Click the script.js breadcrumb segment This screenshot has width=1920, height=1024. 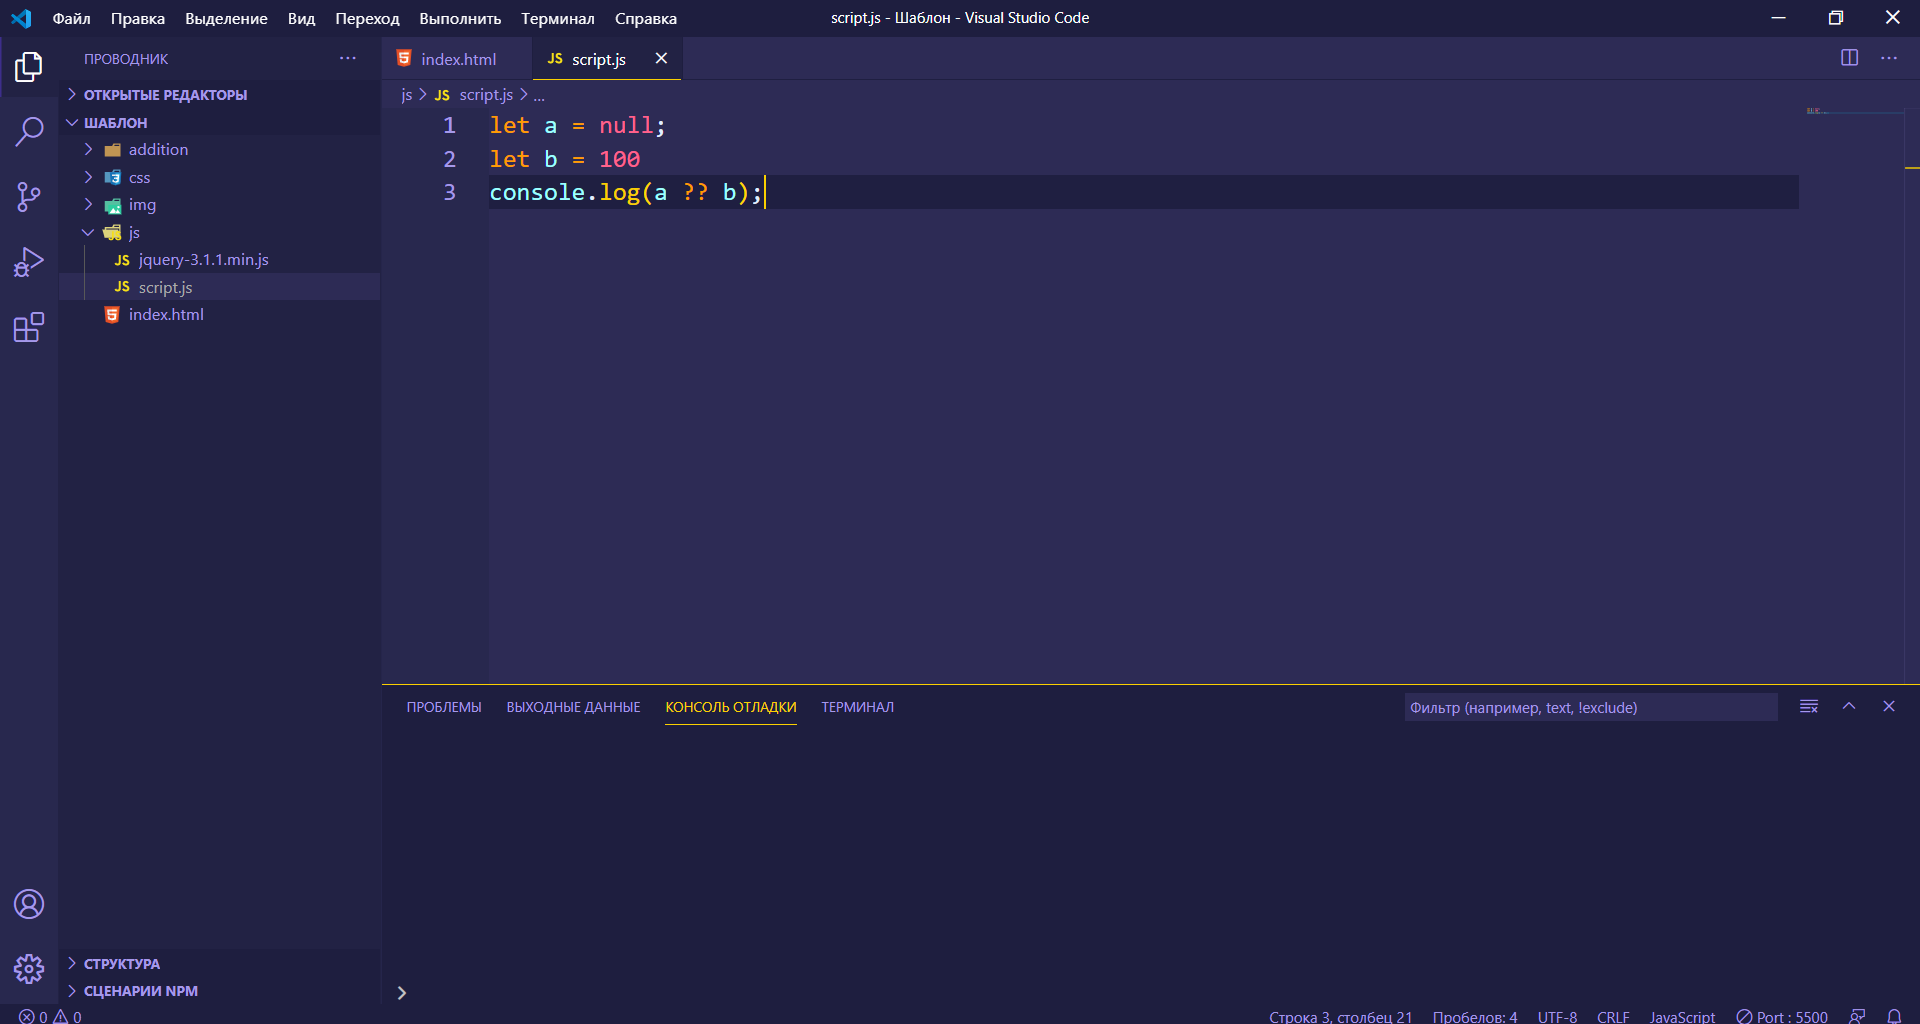point(486,95)
